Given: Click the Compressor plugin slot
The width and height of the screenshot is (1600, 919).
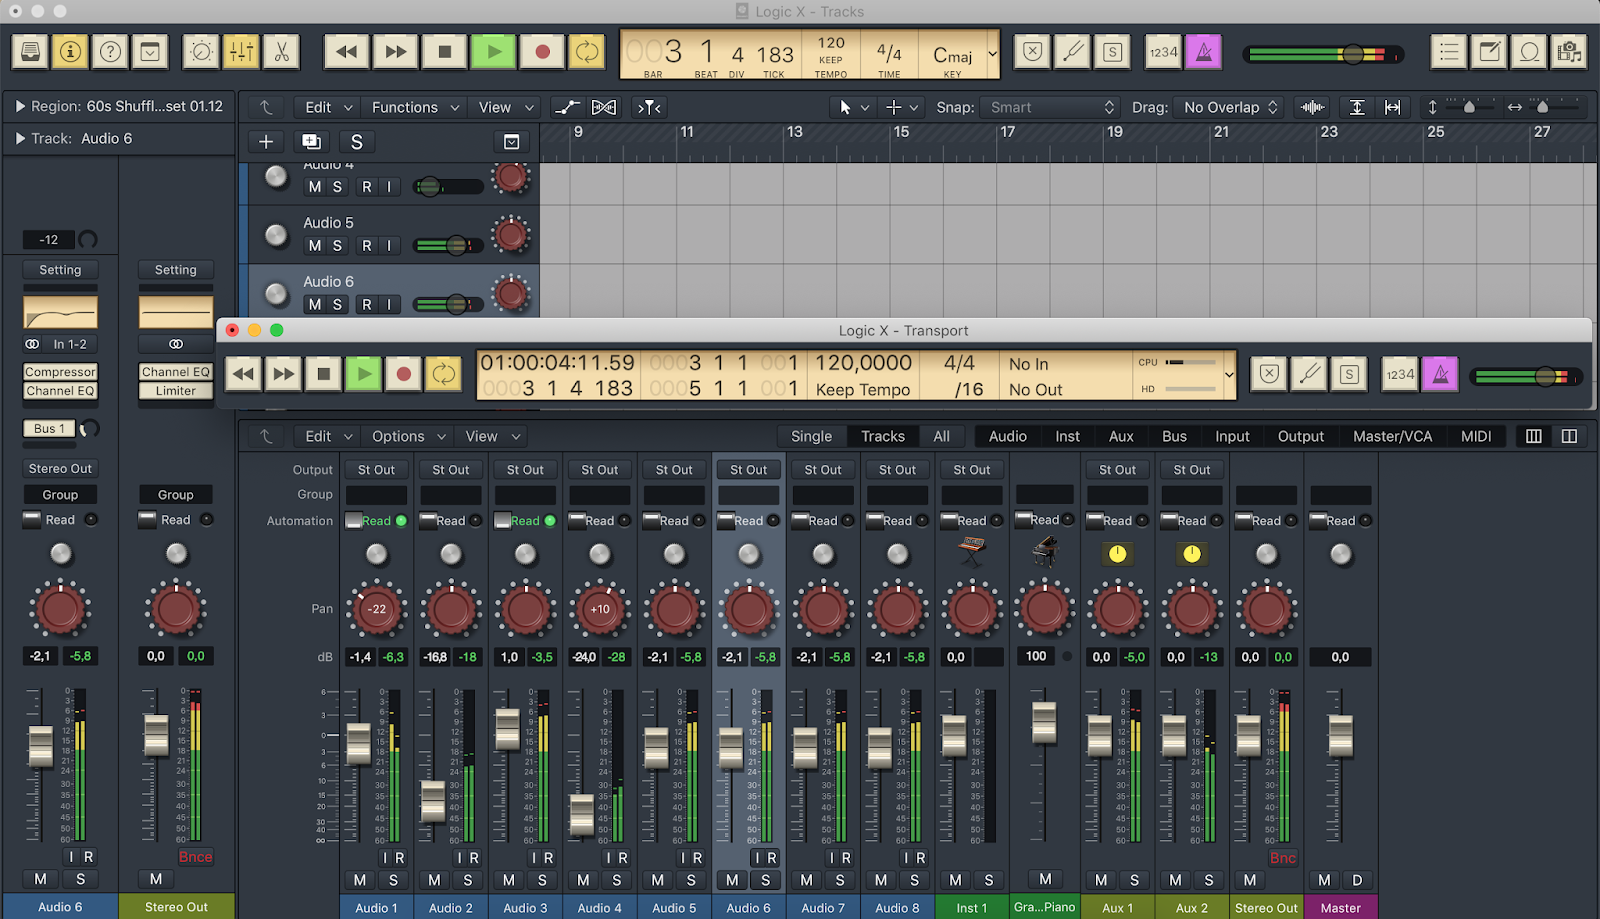Looking at the screenshot, I should 60,372.
